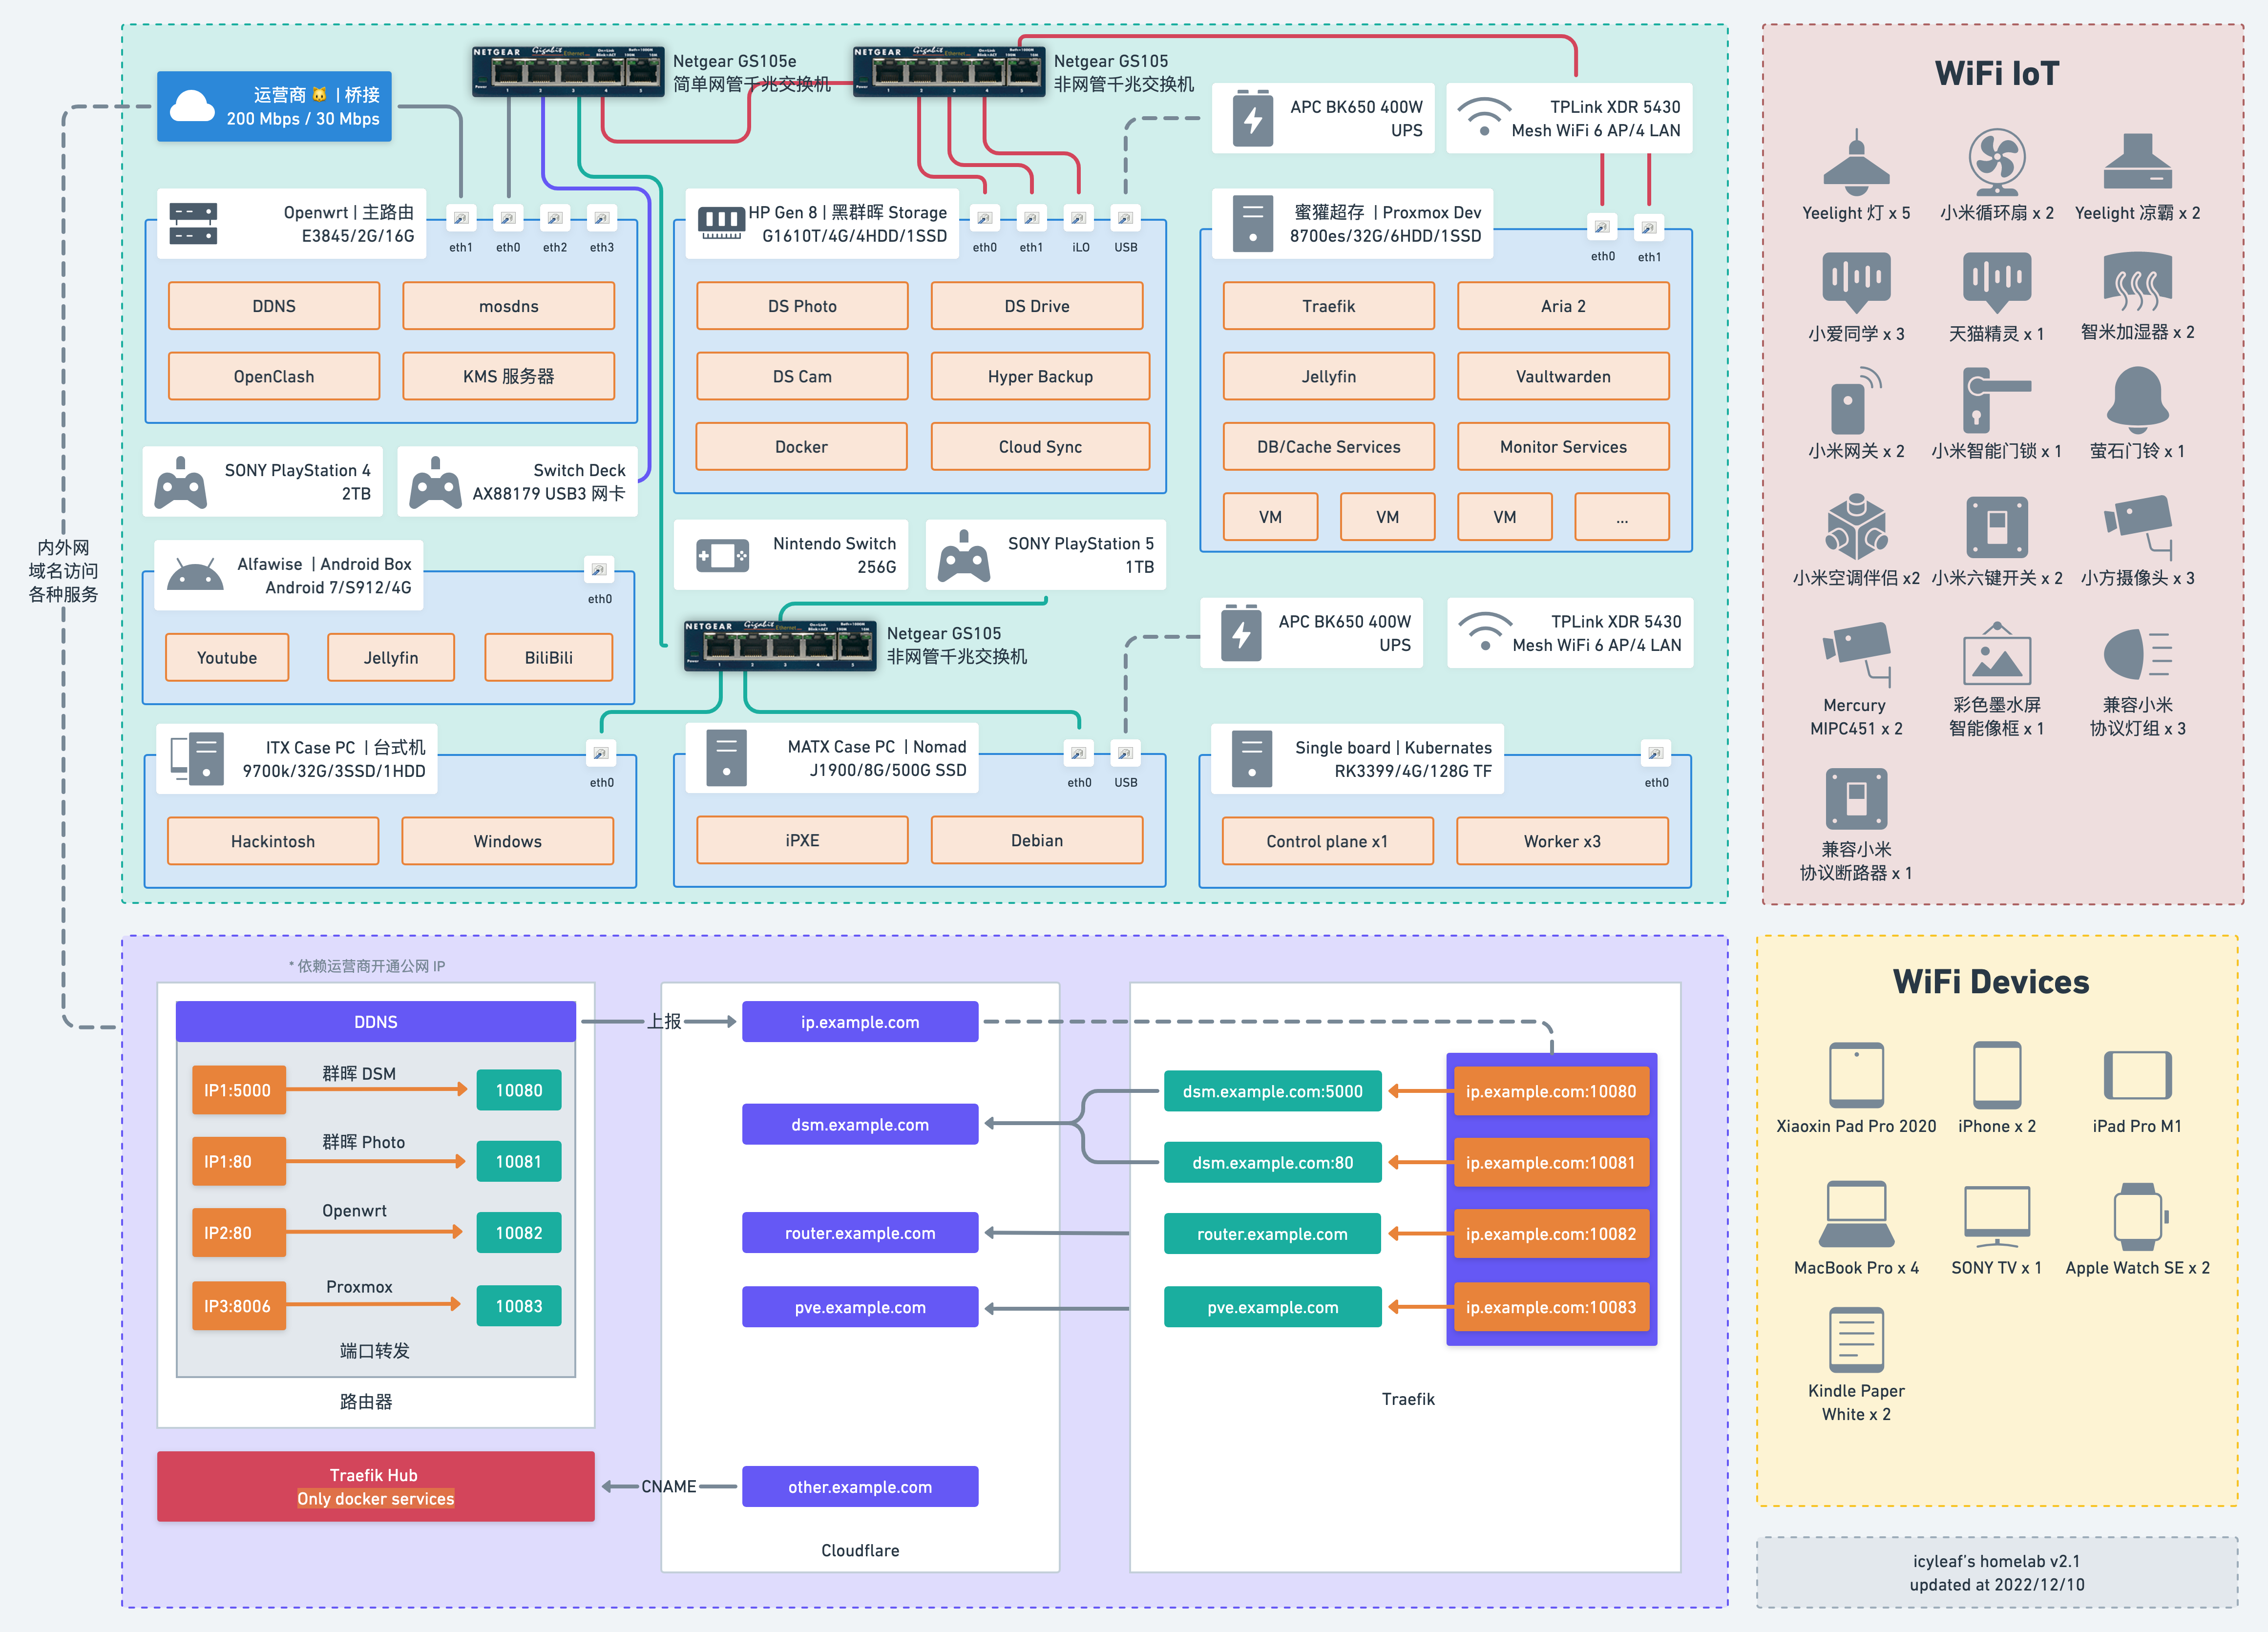The height and width of the screenshot is (1632, 2268).
Task: Click the eth3 port on Openwrt
Action: 601,219
